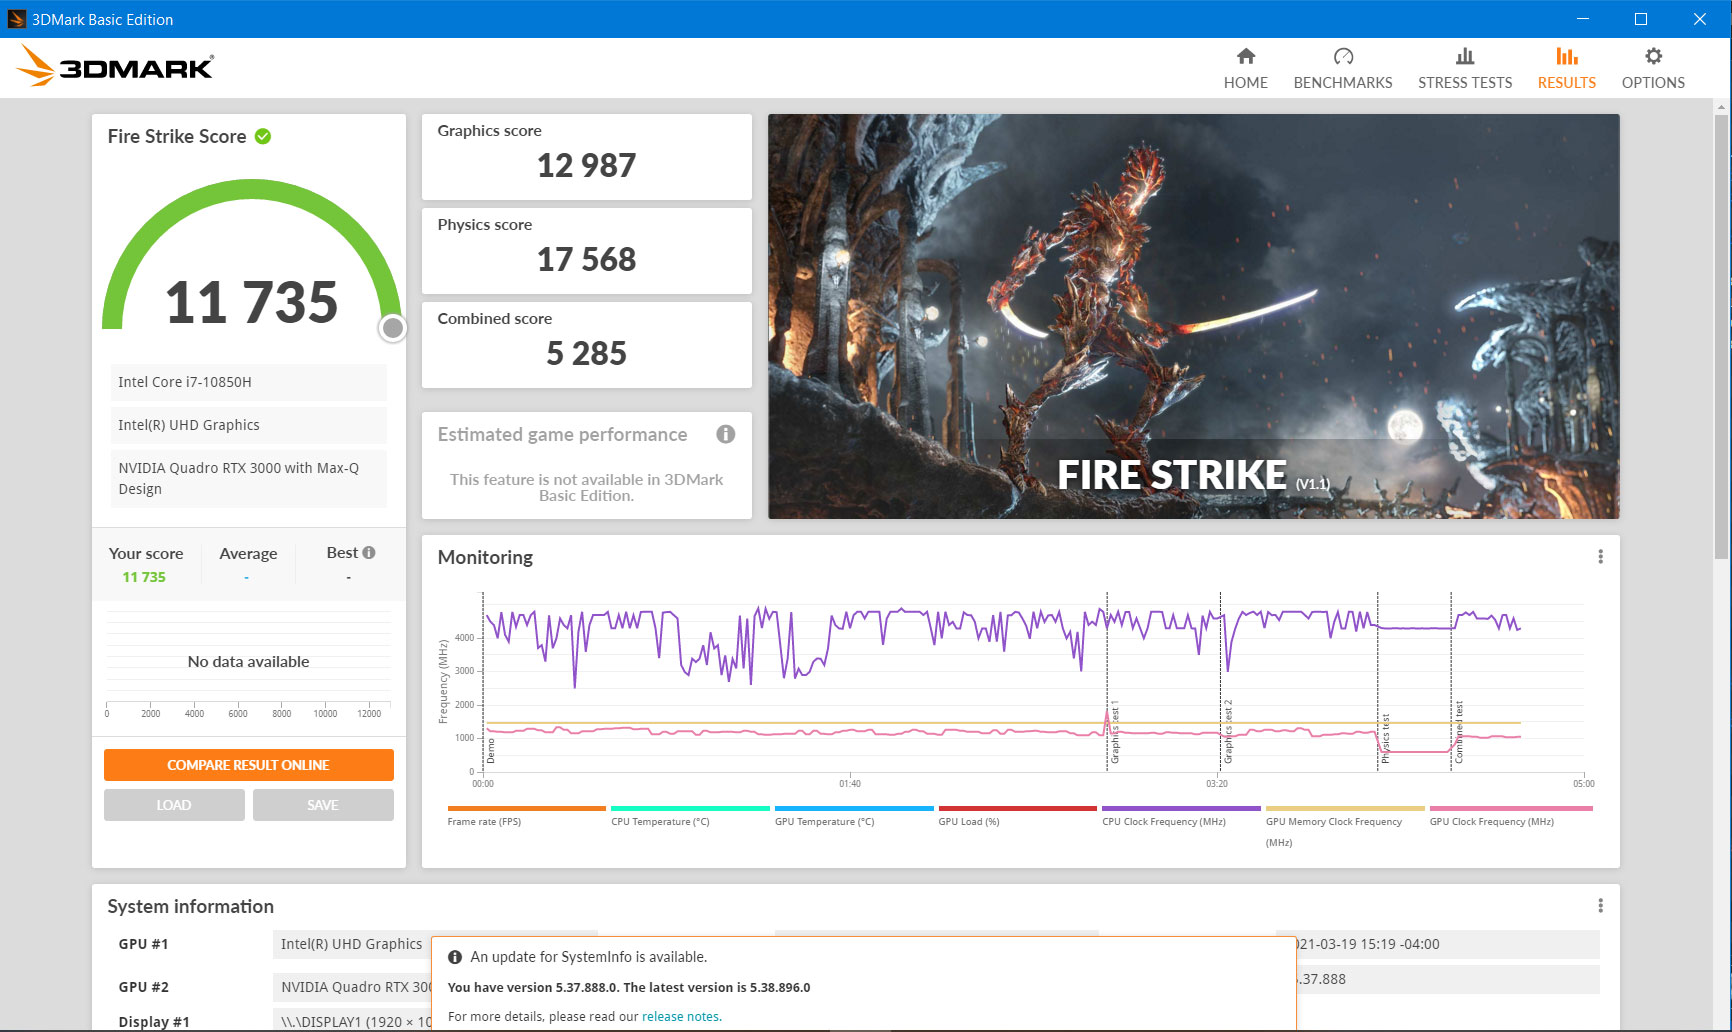Click the GPU #1 Intel(R) UHD Graphics field
This screenshot has height=1032, width=1732.
pos(351,944)
